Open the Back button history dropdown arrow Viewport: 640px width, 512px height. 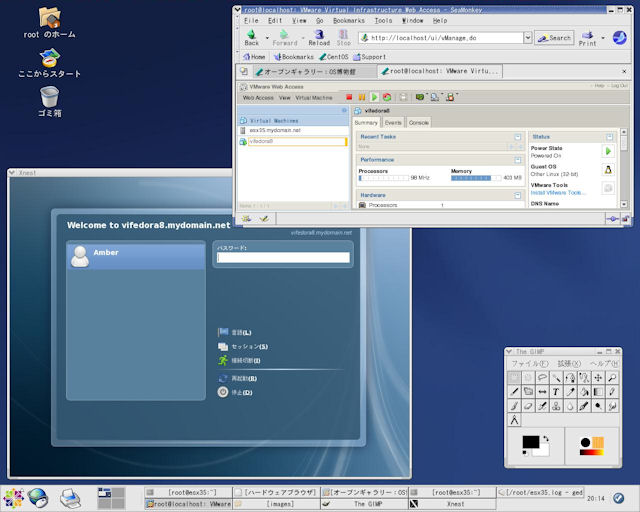pos(267,38)
